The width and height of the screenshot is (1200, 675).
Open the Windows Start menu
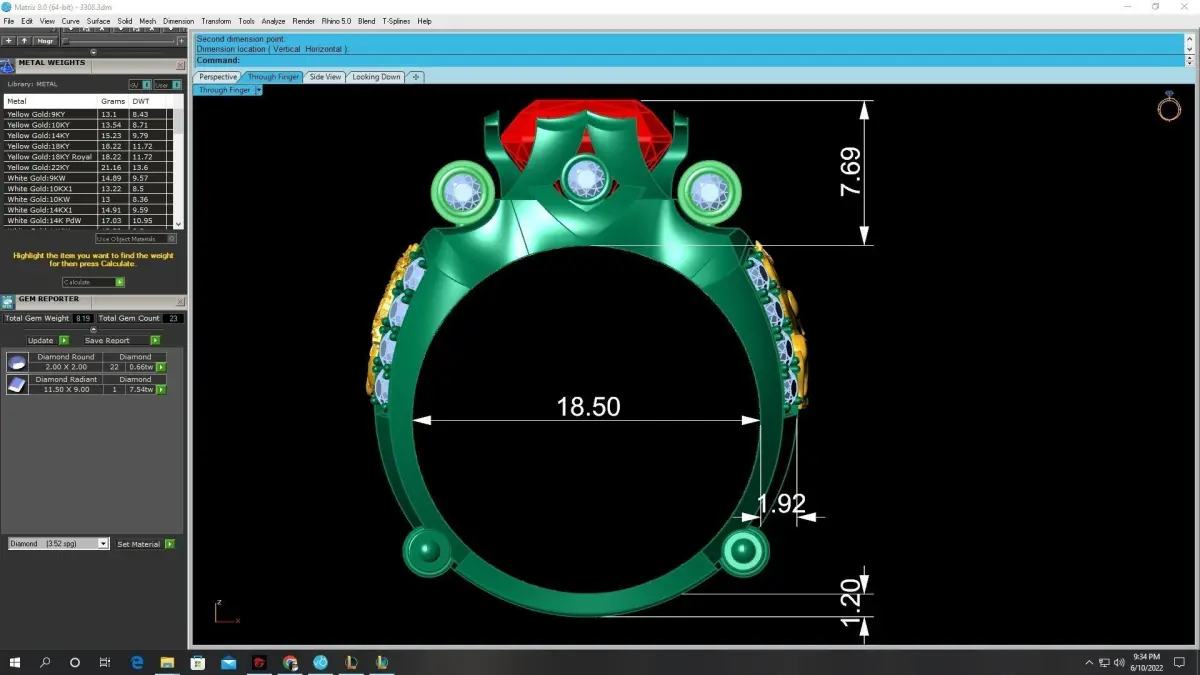click(x=15, y=662)
